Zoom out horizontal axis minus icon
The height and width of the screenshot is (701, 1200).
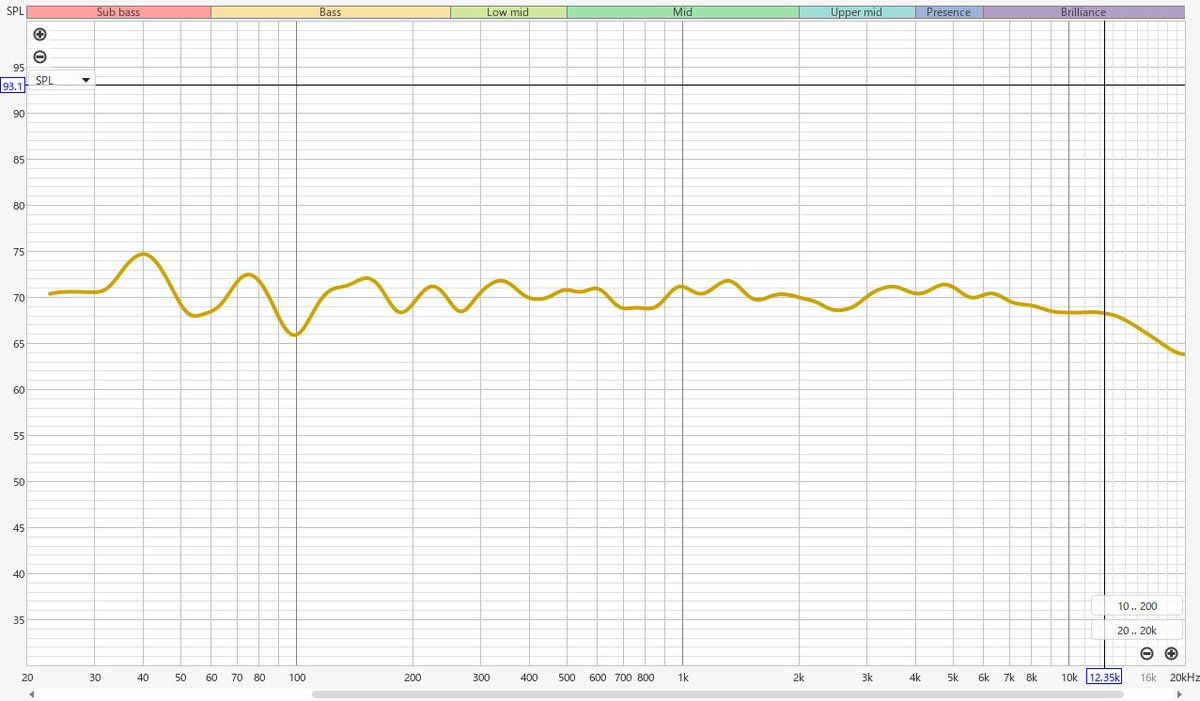[x=1146, y=654]
